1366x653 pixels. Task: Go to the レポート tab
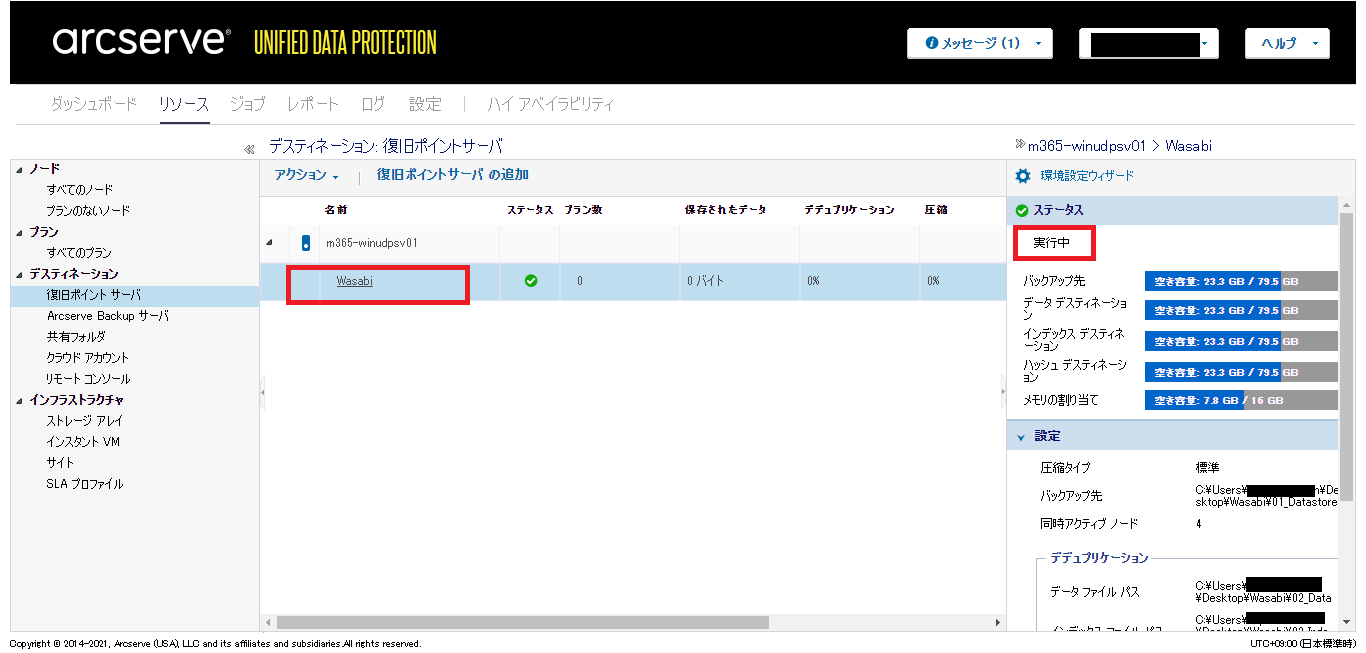pos(313,103)
